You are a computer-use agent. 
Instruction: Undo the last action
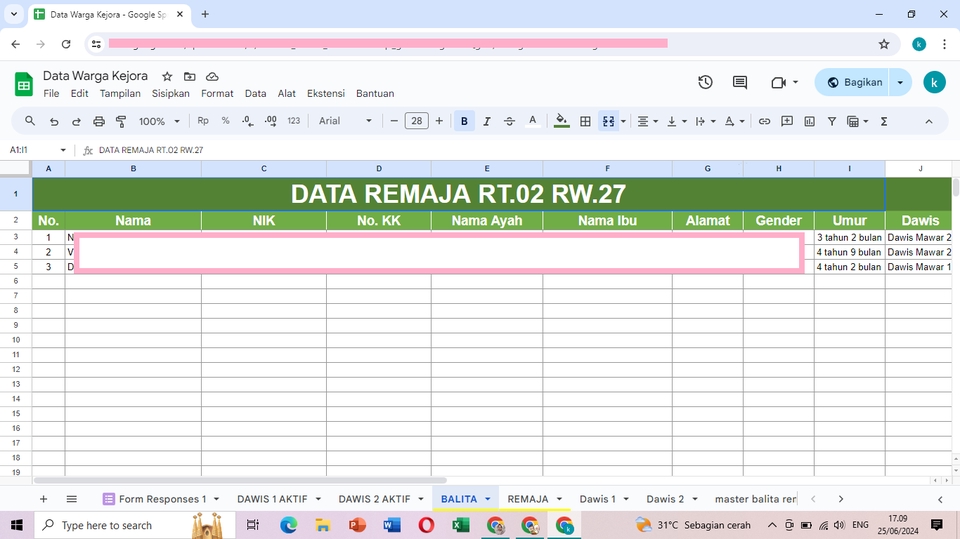click(x=54, y=121)
